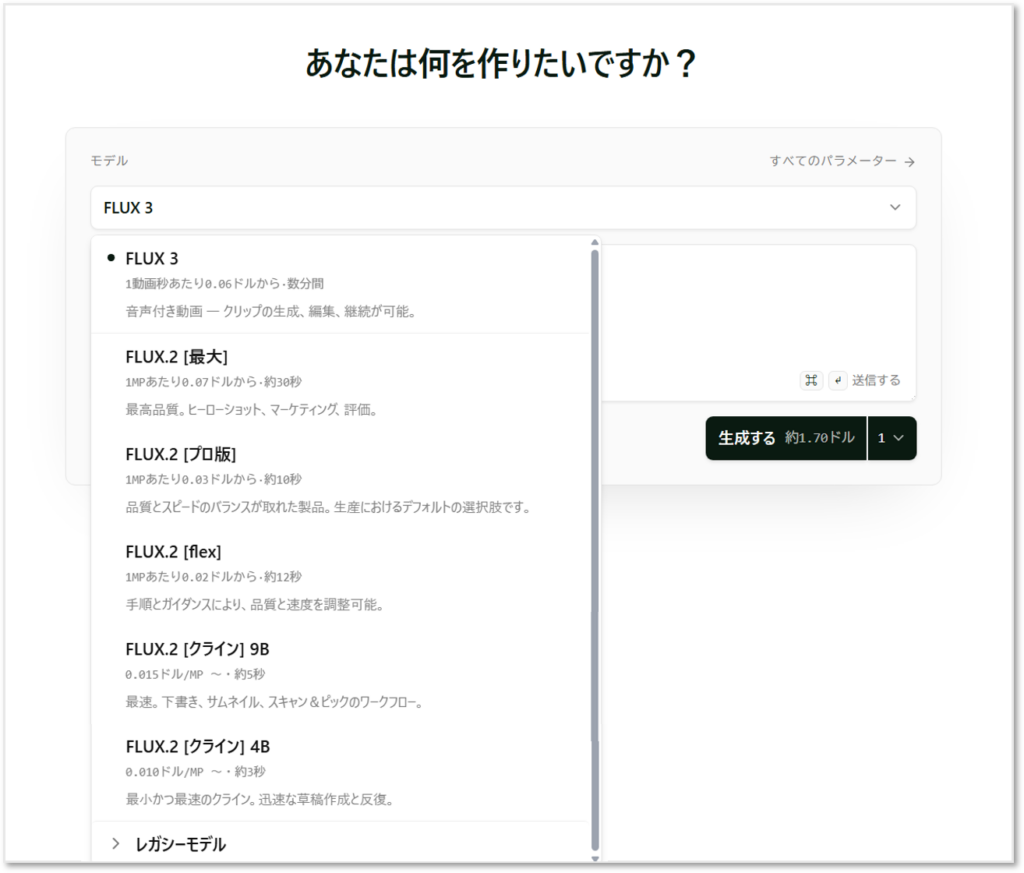Click description 最小かつ最速のクライン

pos(259,799)
